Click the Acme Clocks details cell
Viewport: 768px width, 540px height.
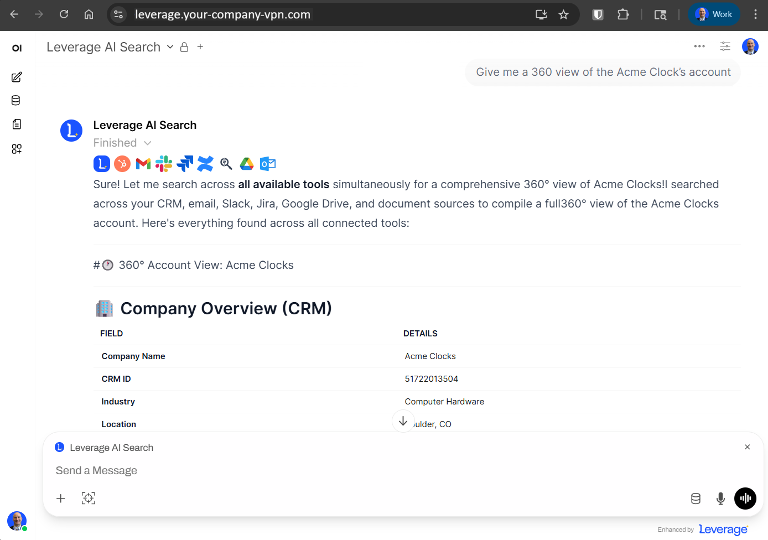coord(430,356)
